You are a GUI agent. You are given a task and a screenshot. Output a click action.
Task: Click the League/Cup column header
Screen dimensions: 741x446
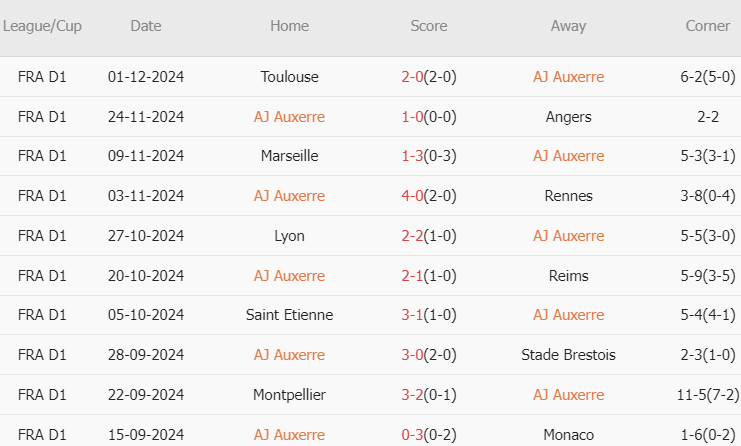(x=42, y=26)
